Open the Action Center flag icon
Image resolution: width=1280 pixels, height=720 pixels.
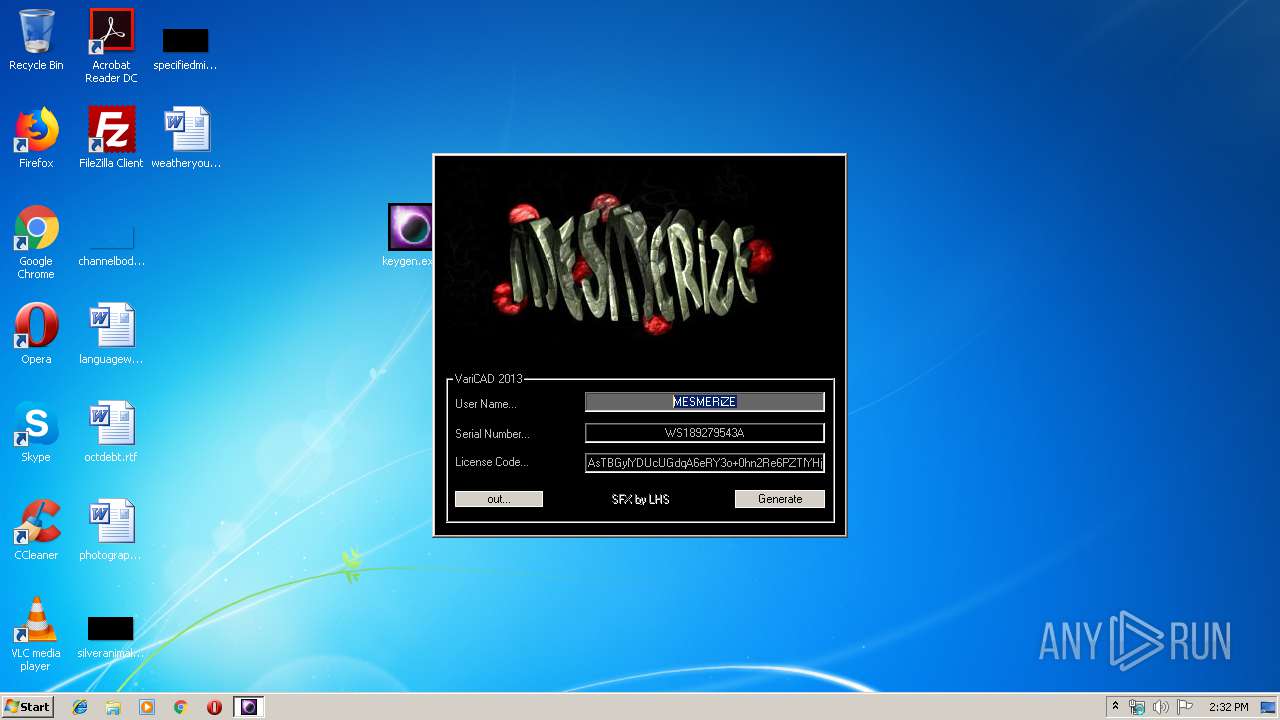(x=1185, y=707)
